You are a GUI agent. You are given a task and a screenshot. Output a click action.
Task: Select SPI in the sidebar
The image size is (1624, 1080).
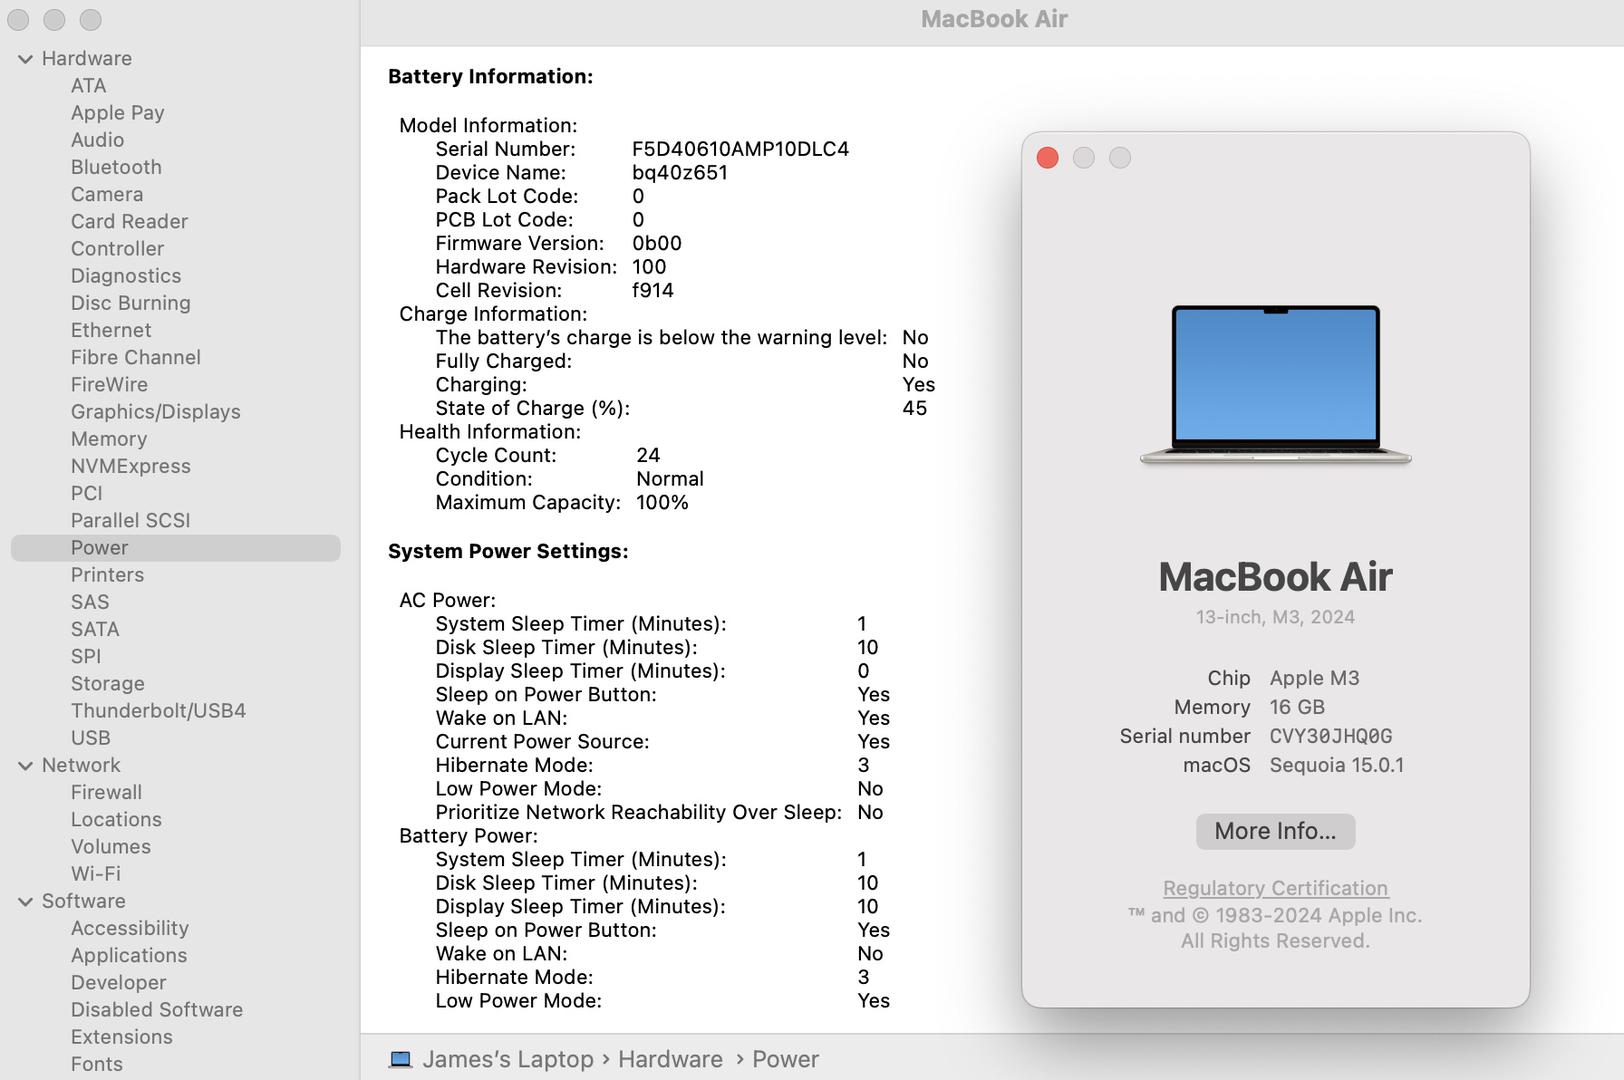tap(86, 656)
